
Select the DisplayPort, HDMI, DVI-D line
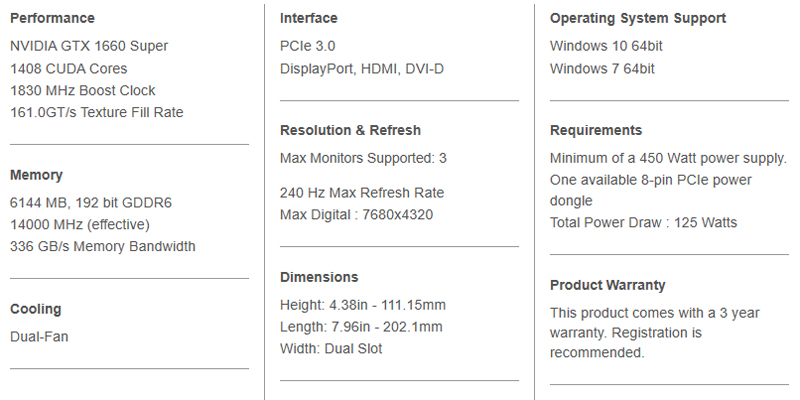tap(362, 68)
